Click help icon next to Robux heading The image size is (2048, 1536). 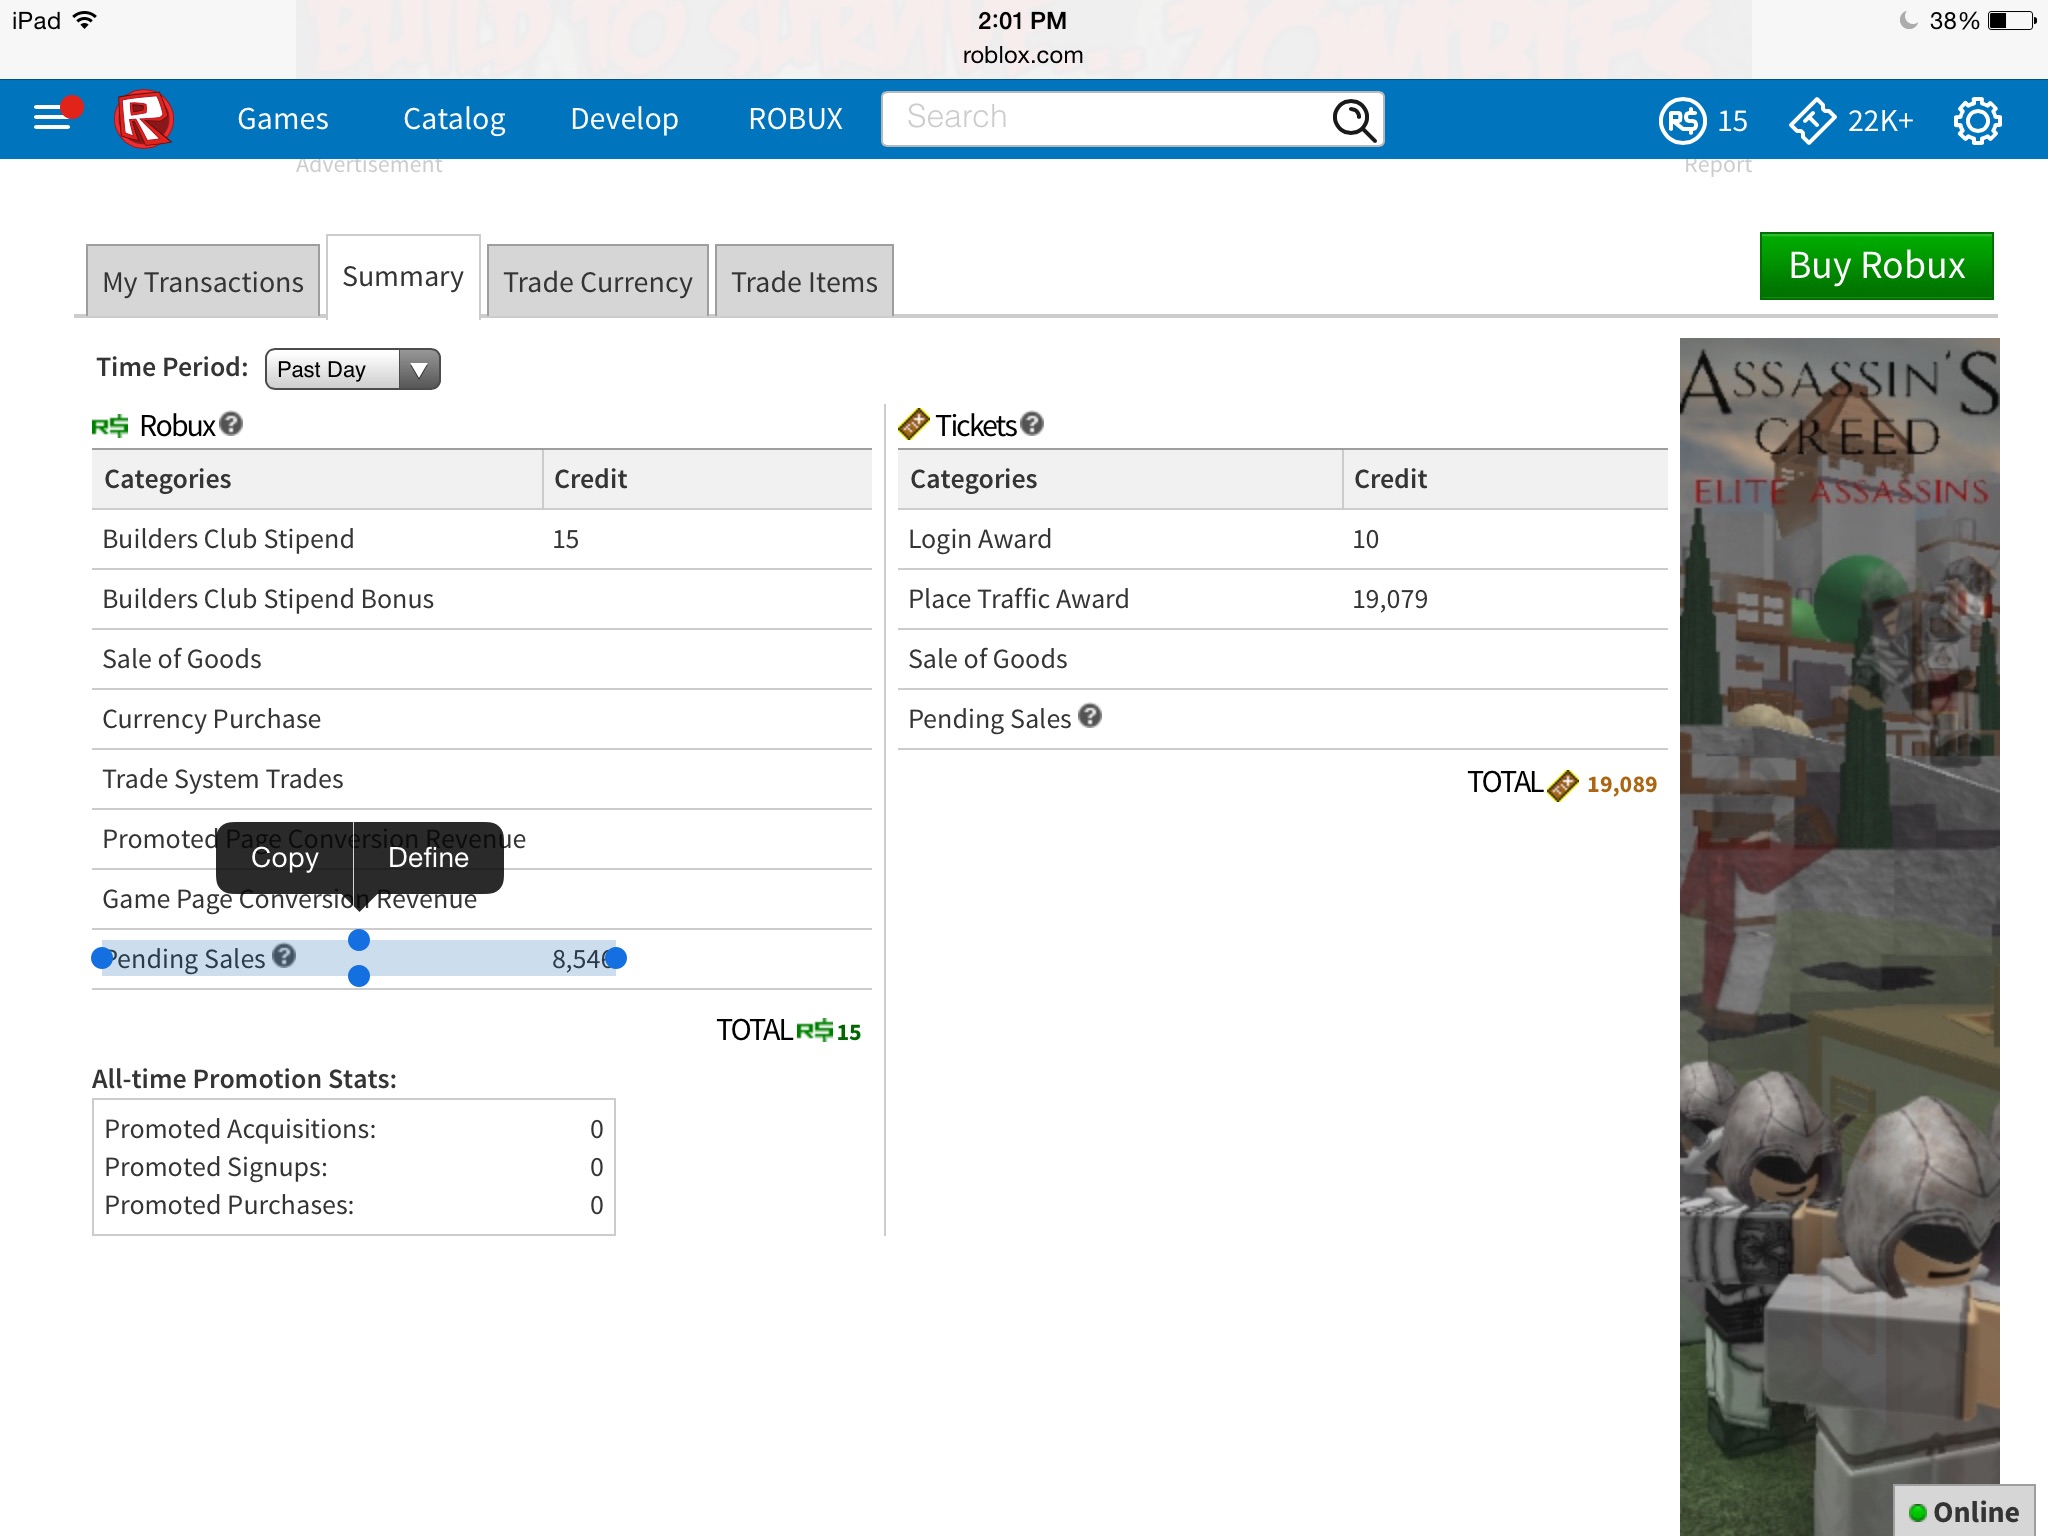(x=231, y=424)
